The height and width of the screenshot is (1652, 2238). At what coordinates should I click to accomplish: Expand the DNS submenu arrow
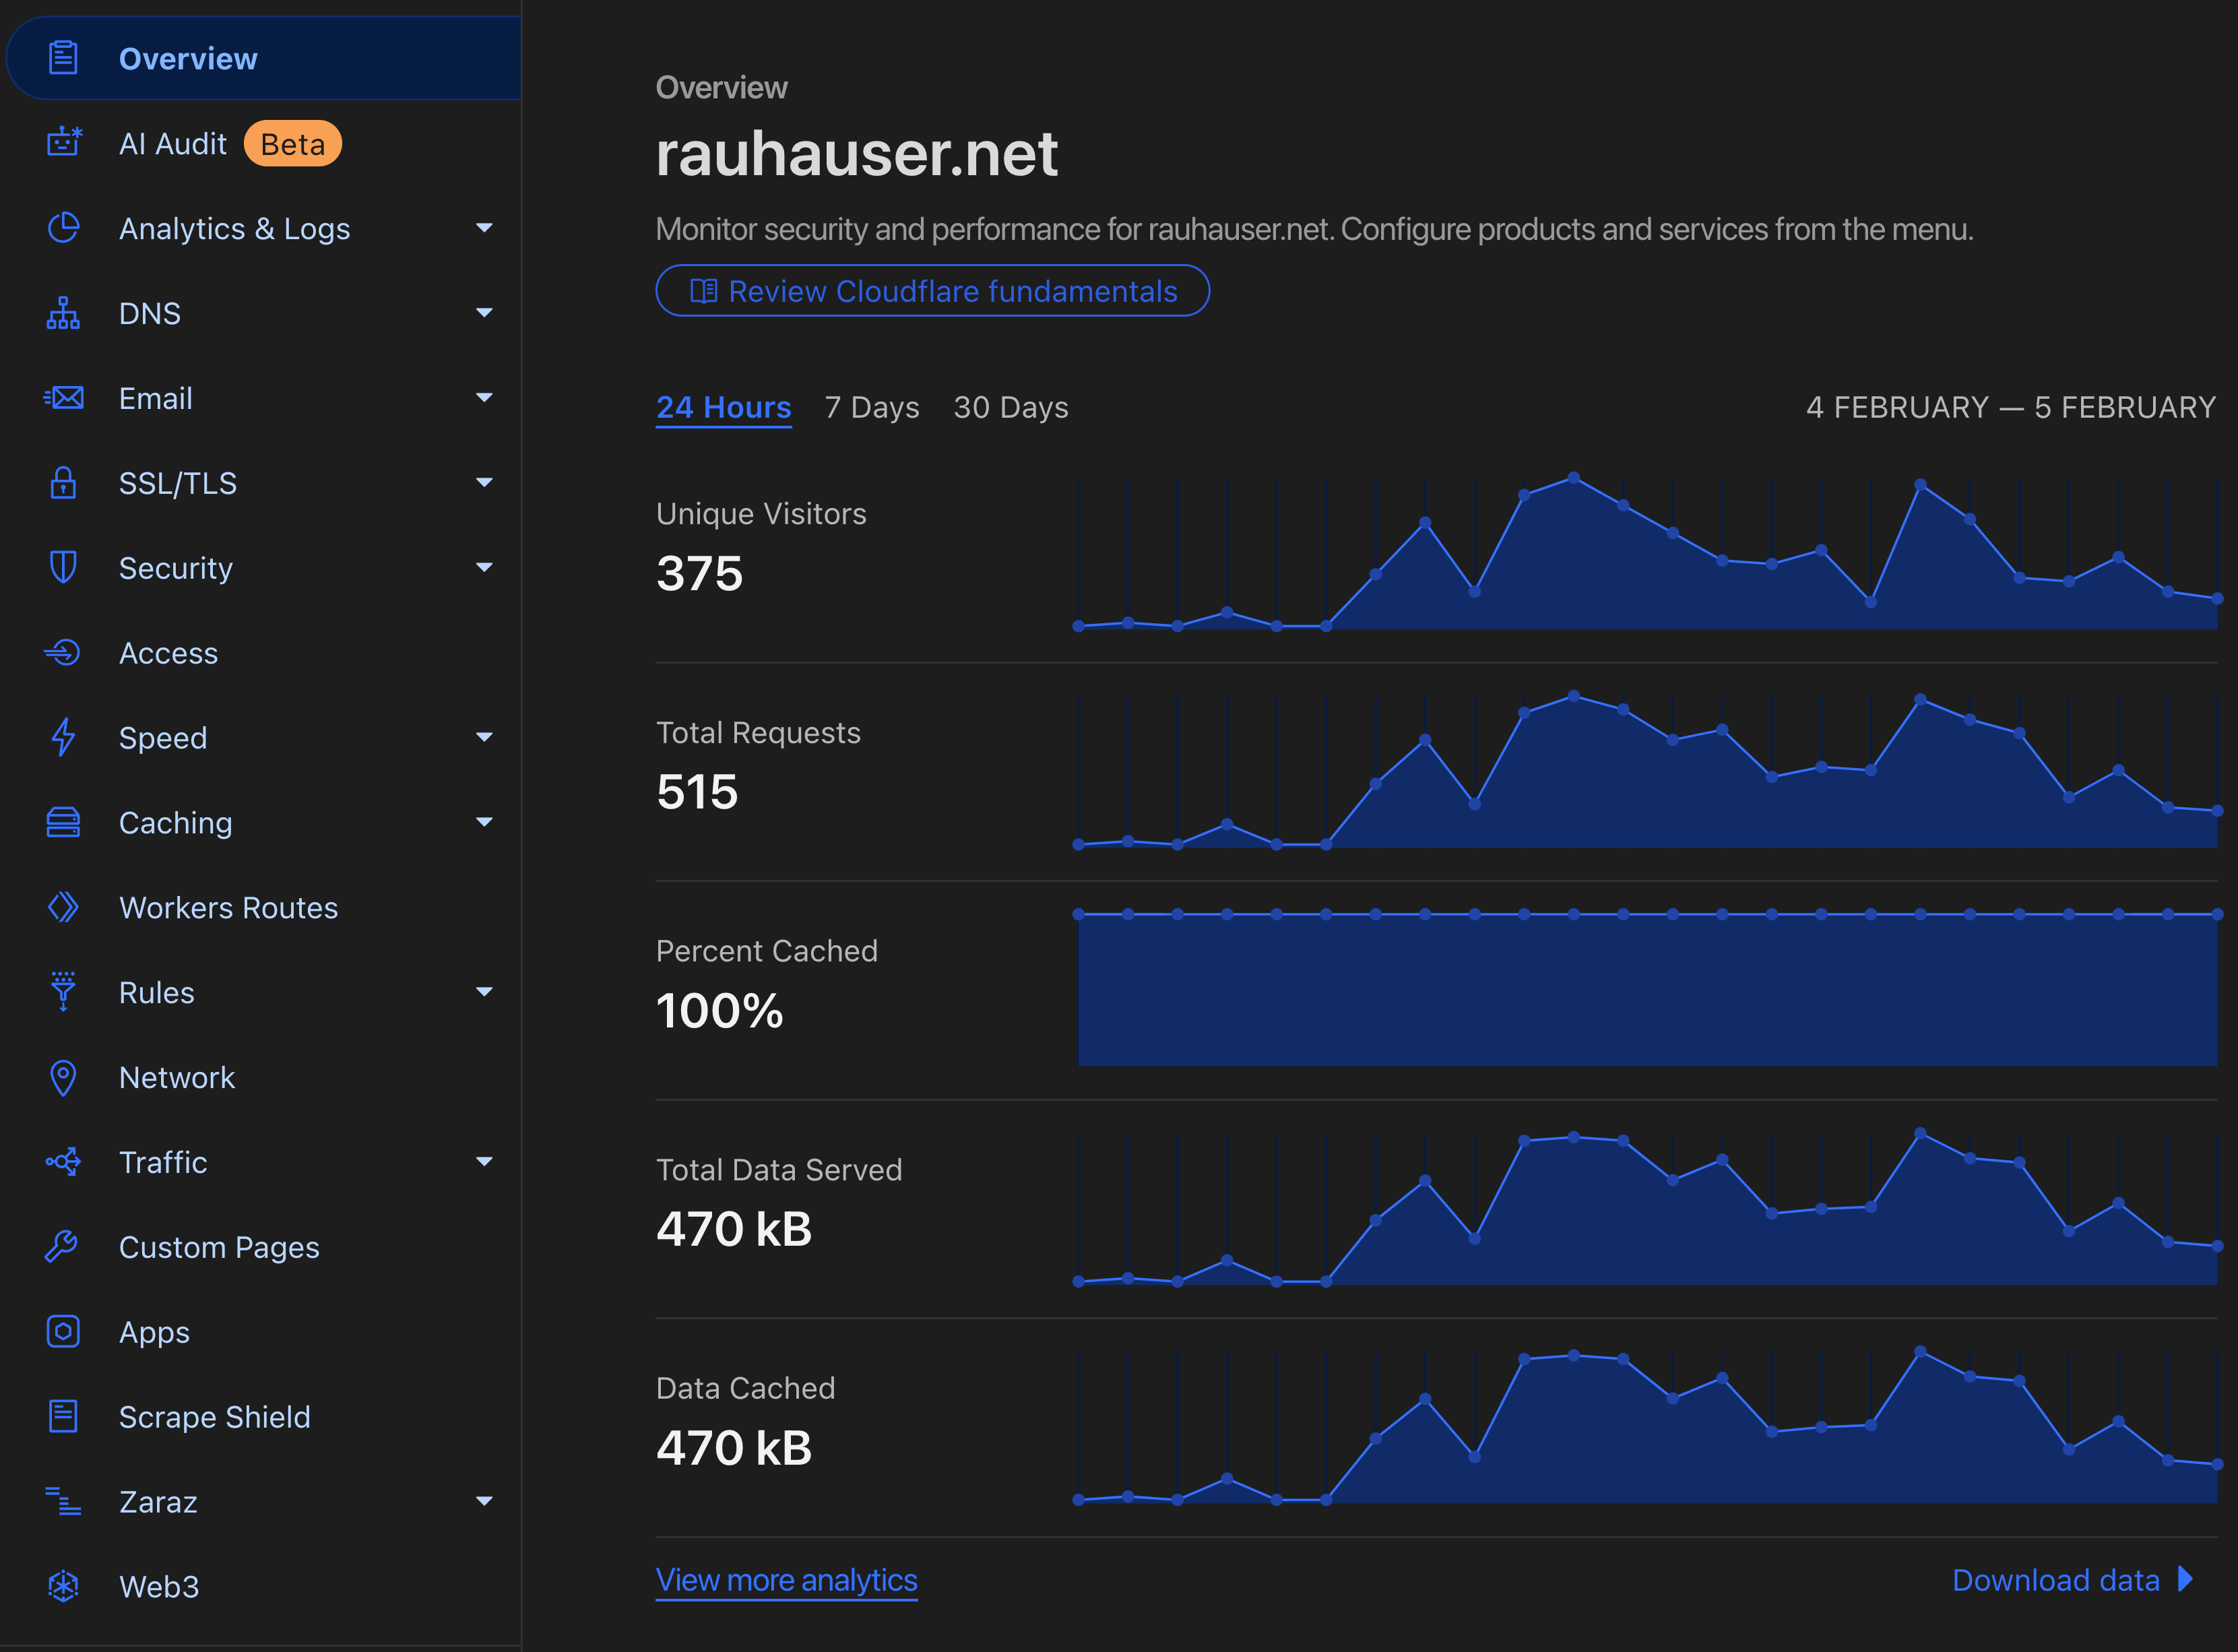click(484, 313)
